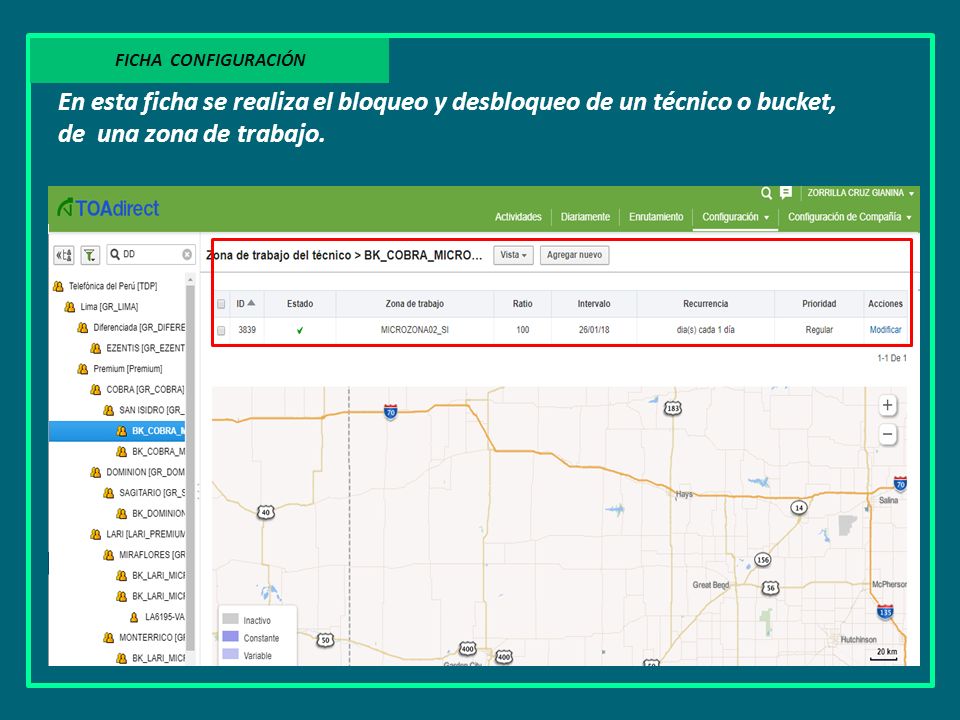Click the Regular priority cell
Screen dimensions: 960x720
pos(819,330)
